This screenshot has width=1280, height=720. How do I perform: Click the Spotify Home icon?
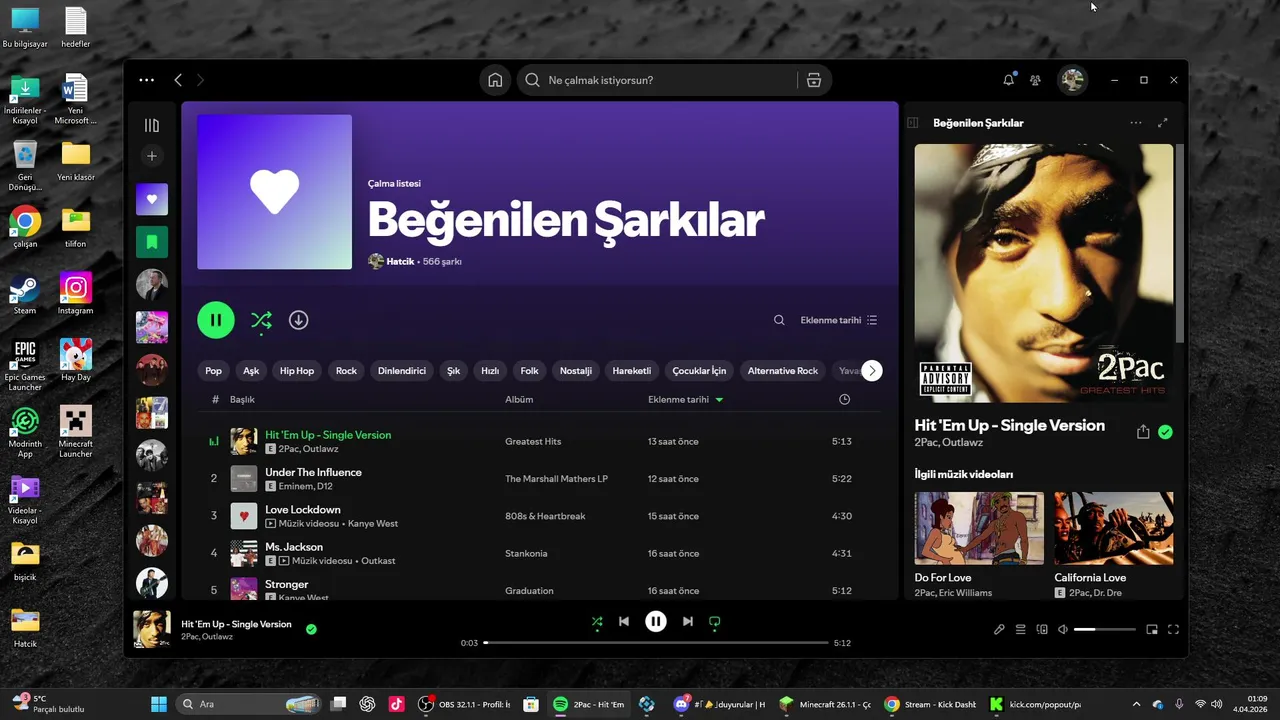click(x=495, y=80)
